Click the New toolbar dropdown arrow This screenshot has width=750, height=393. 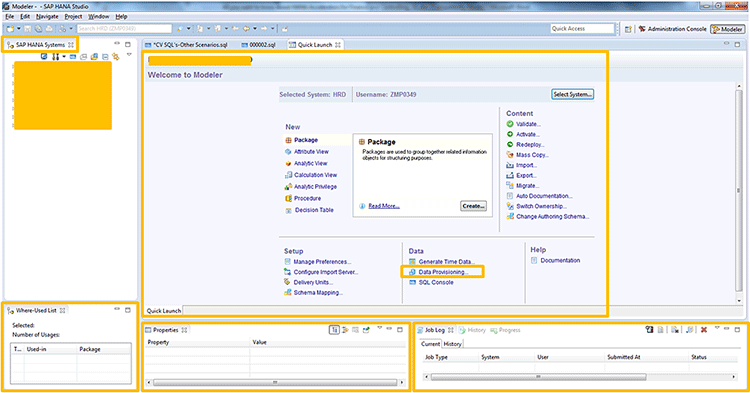click(x=19, y=29)
